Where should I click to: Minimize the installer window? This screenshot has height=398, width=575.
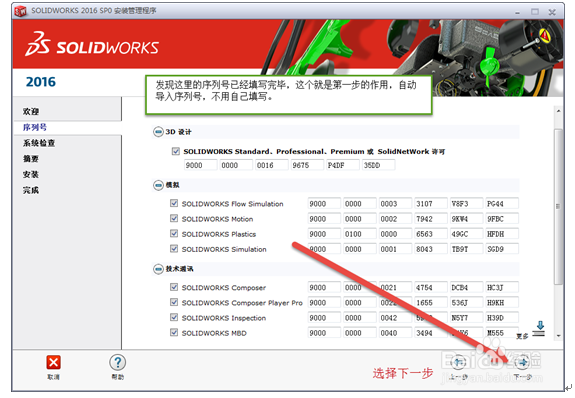click(517, 12)
